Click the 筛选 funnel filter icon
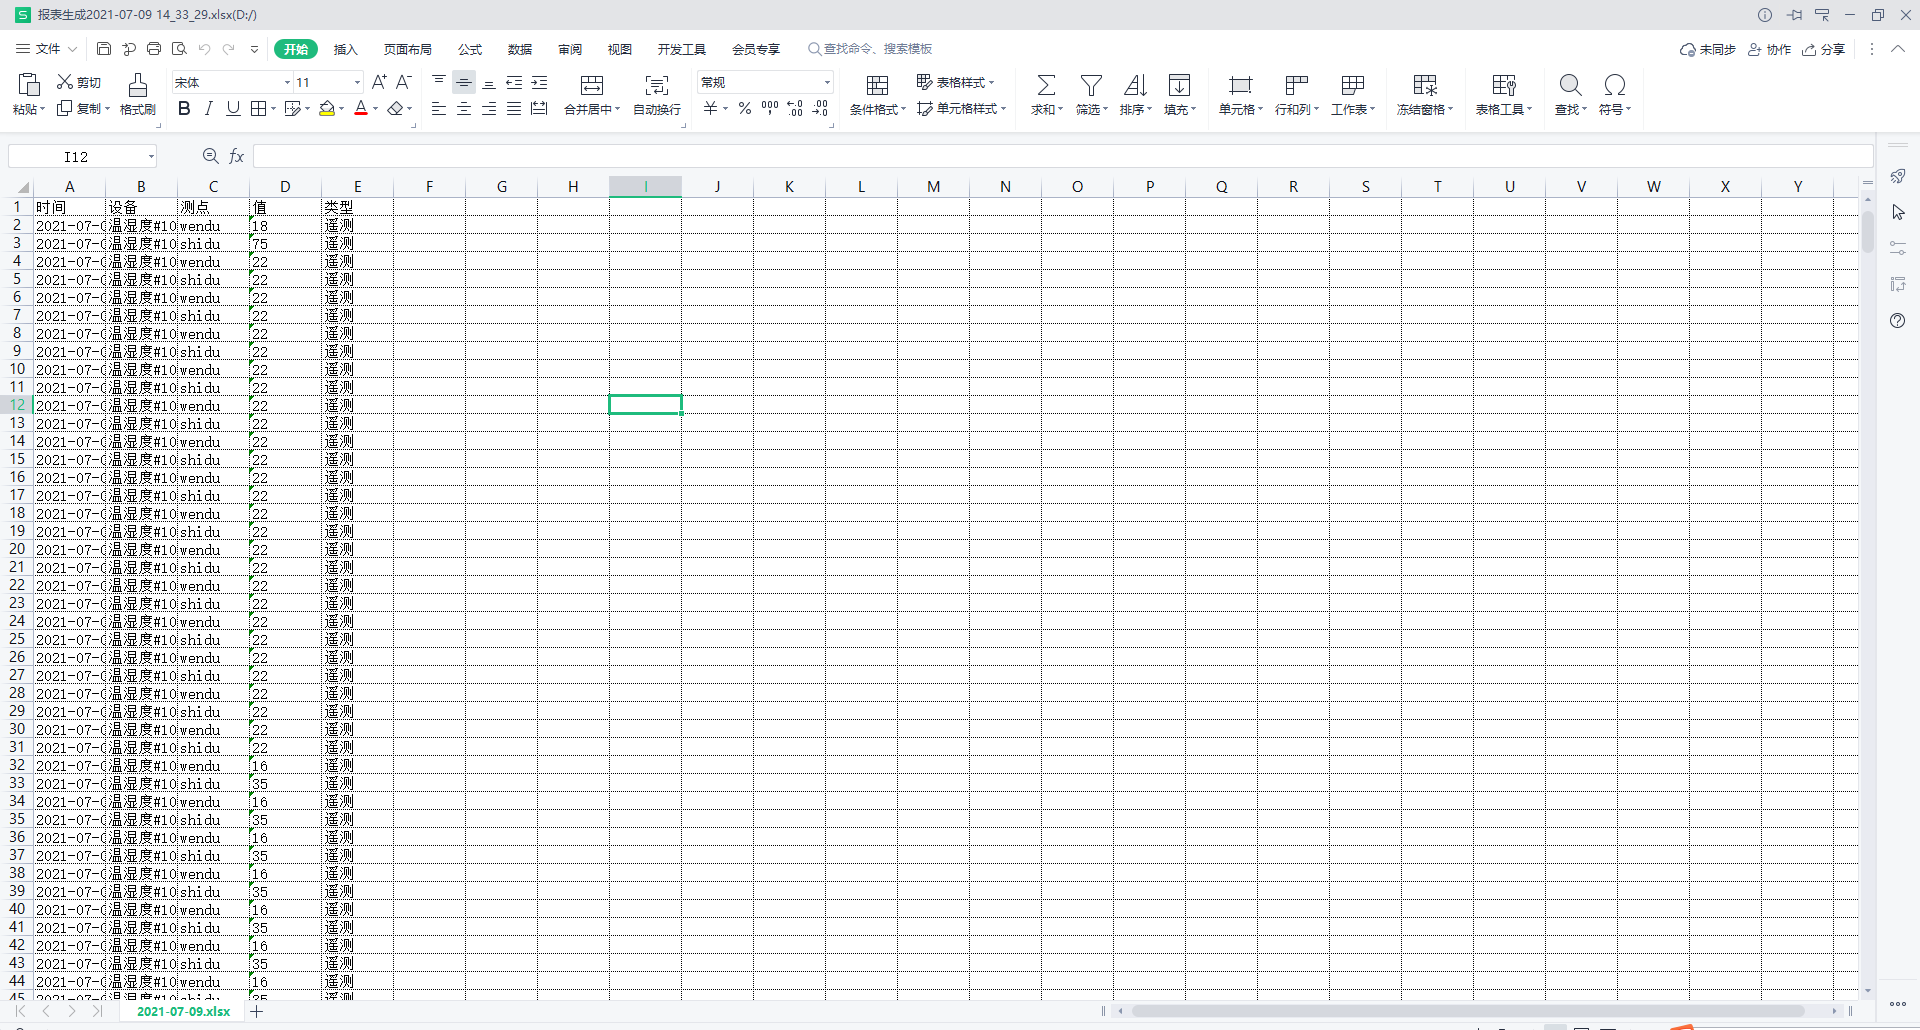Image resolution: width=1920 pixels, height=1030 pixels. [x=1091, y=85]
